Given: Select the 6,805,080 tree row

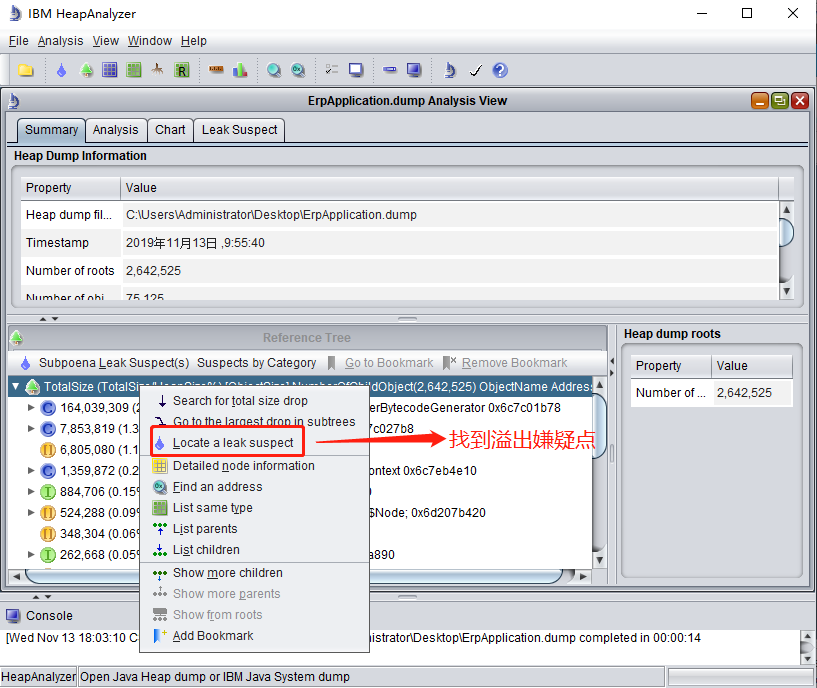Looking at the screenshot, I should 89,450.
